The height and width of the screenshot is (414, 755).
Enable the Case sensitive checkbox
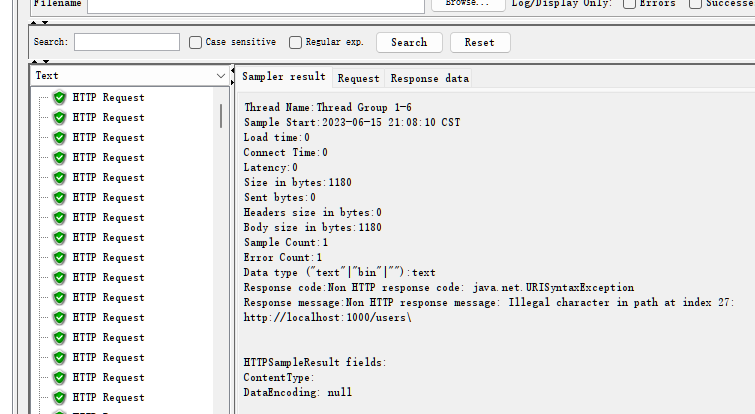pos(195,42)
